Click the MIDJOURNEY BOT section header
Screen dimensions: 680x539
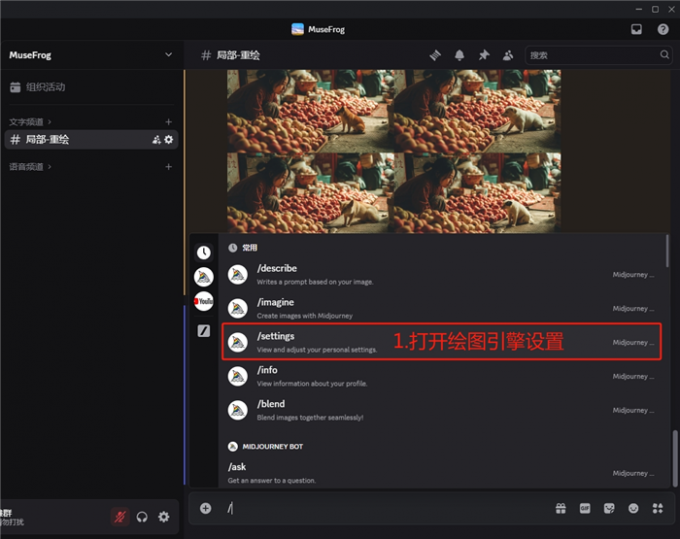[265, 446]
